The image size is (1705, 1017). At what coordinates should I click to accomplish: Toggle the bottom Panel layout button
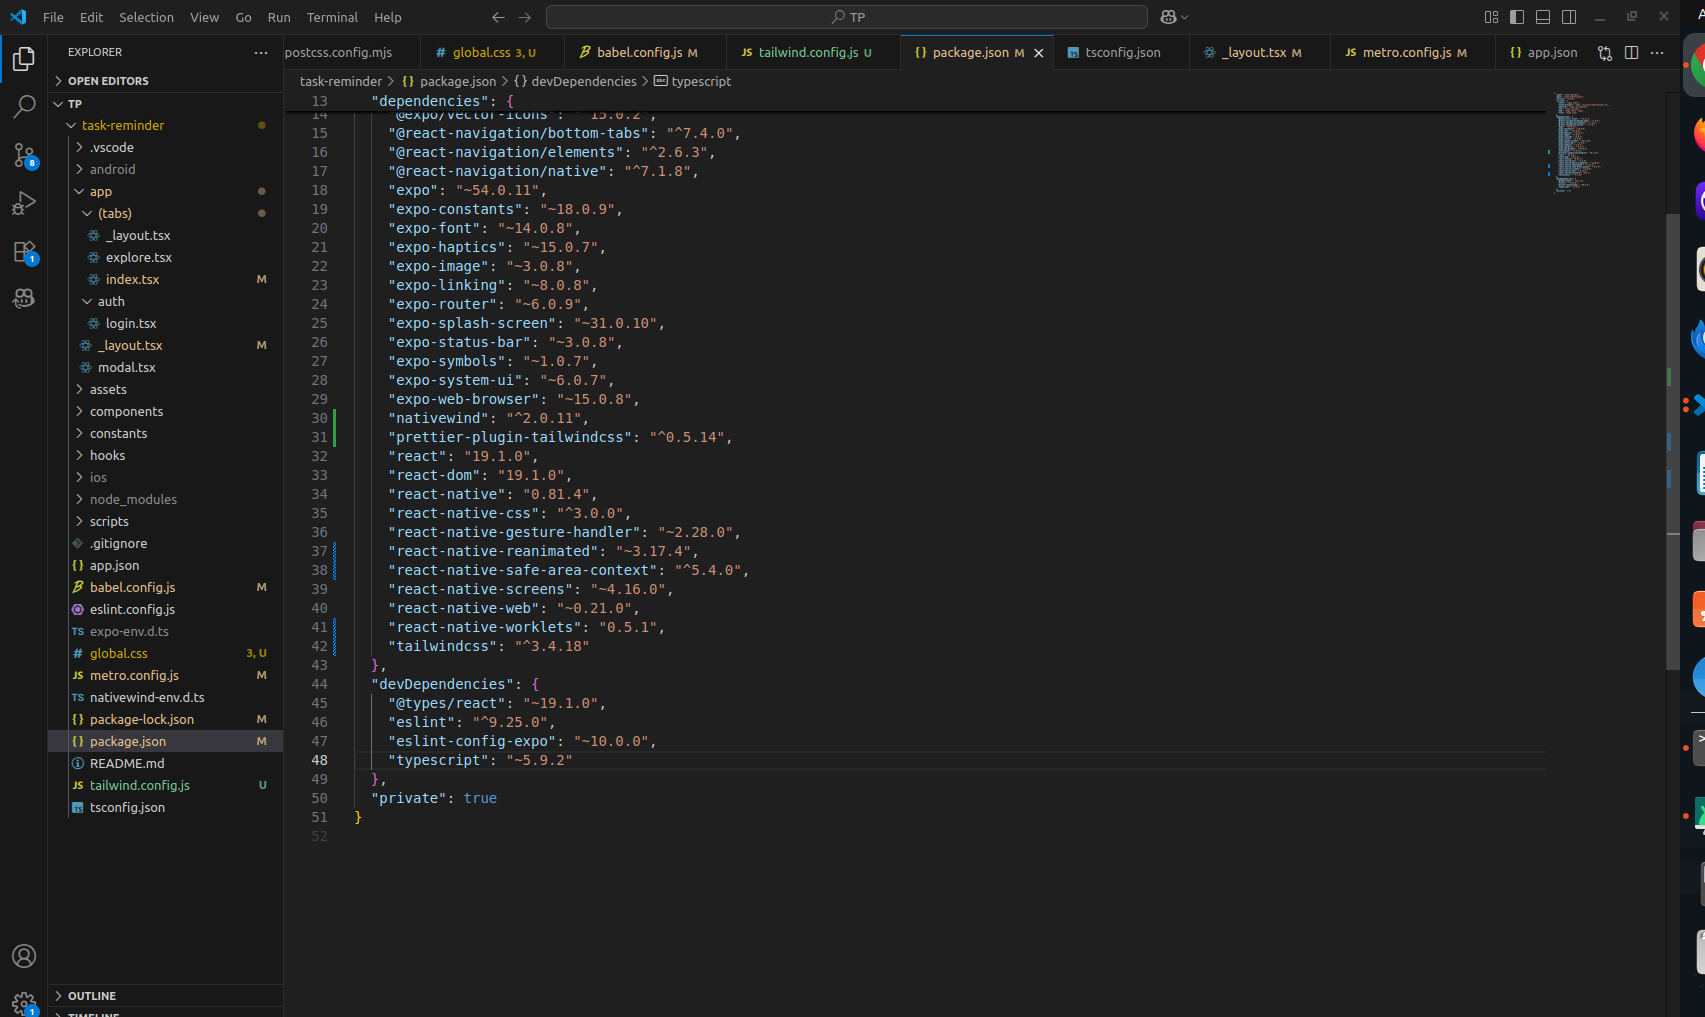(1543, 17)
